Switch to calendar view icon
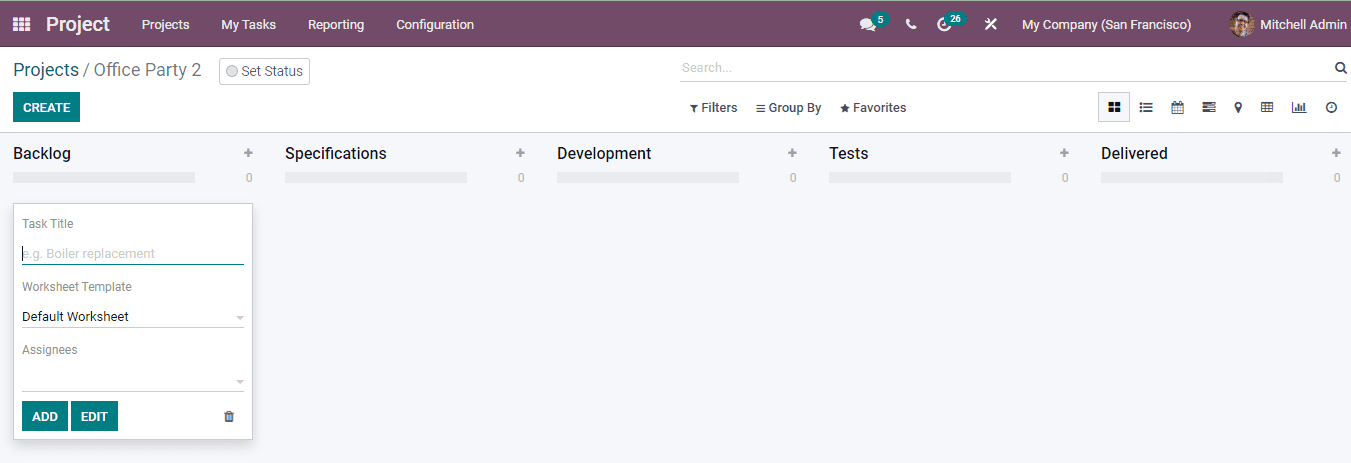Viewport: 1351px width, 463px height. [1177, 107]
